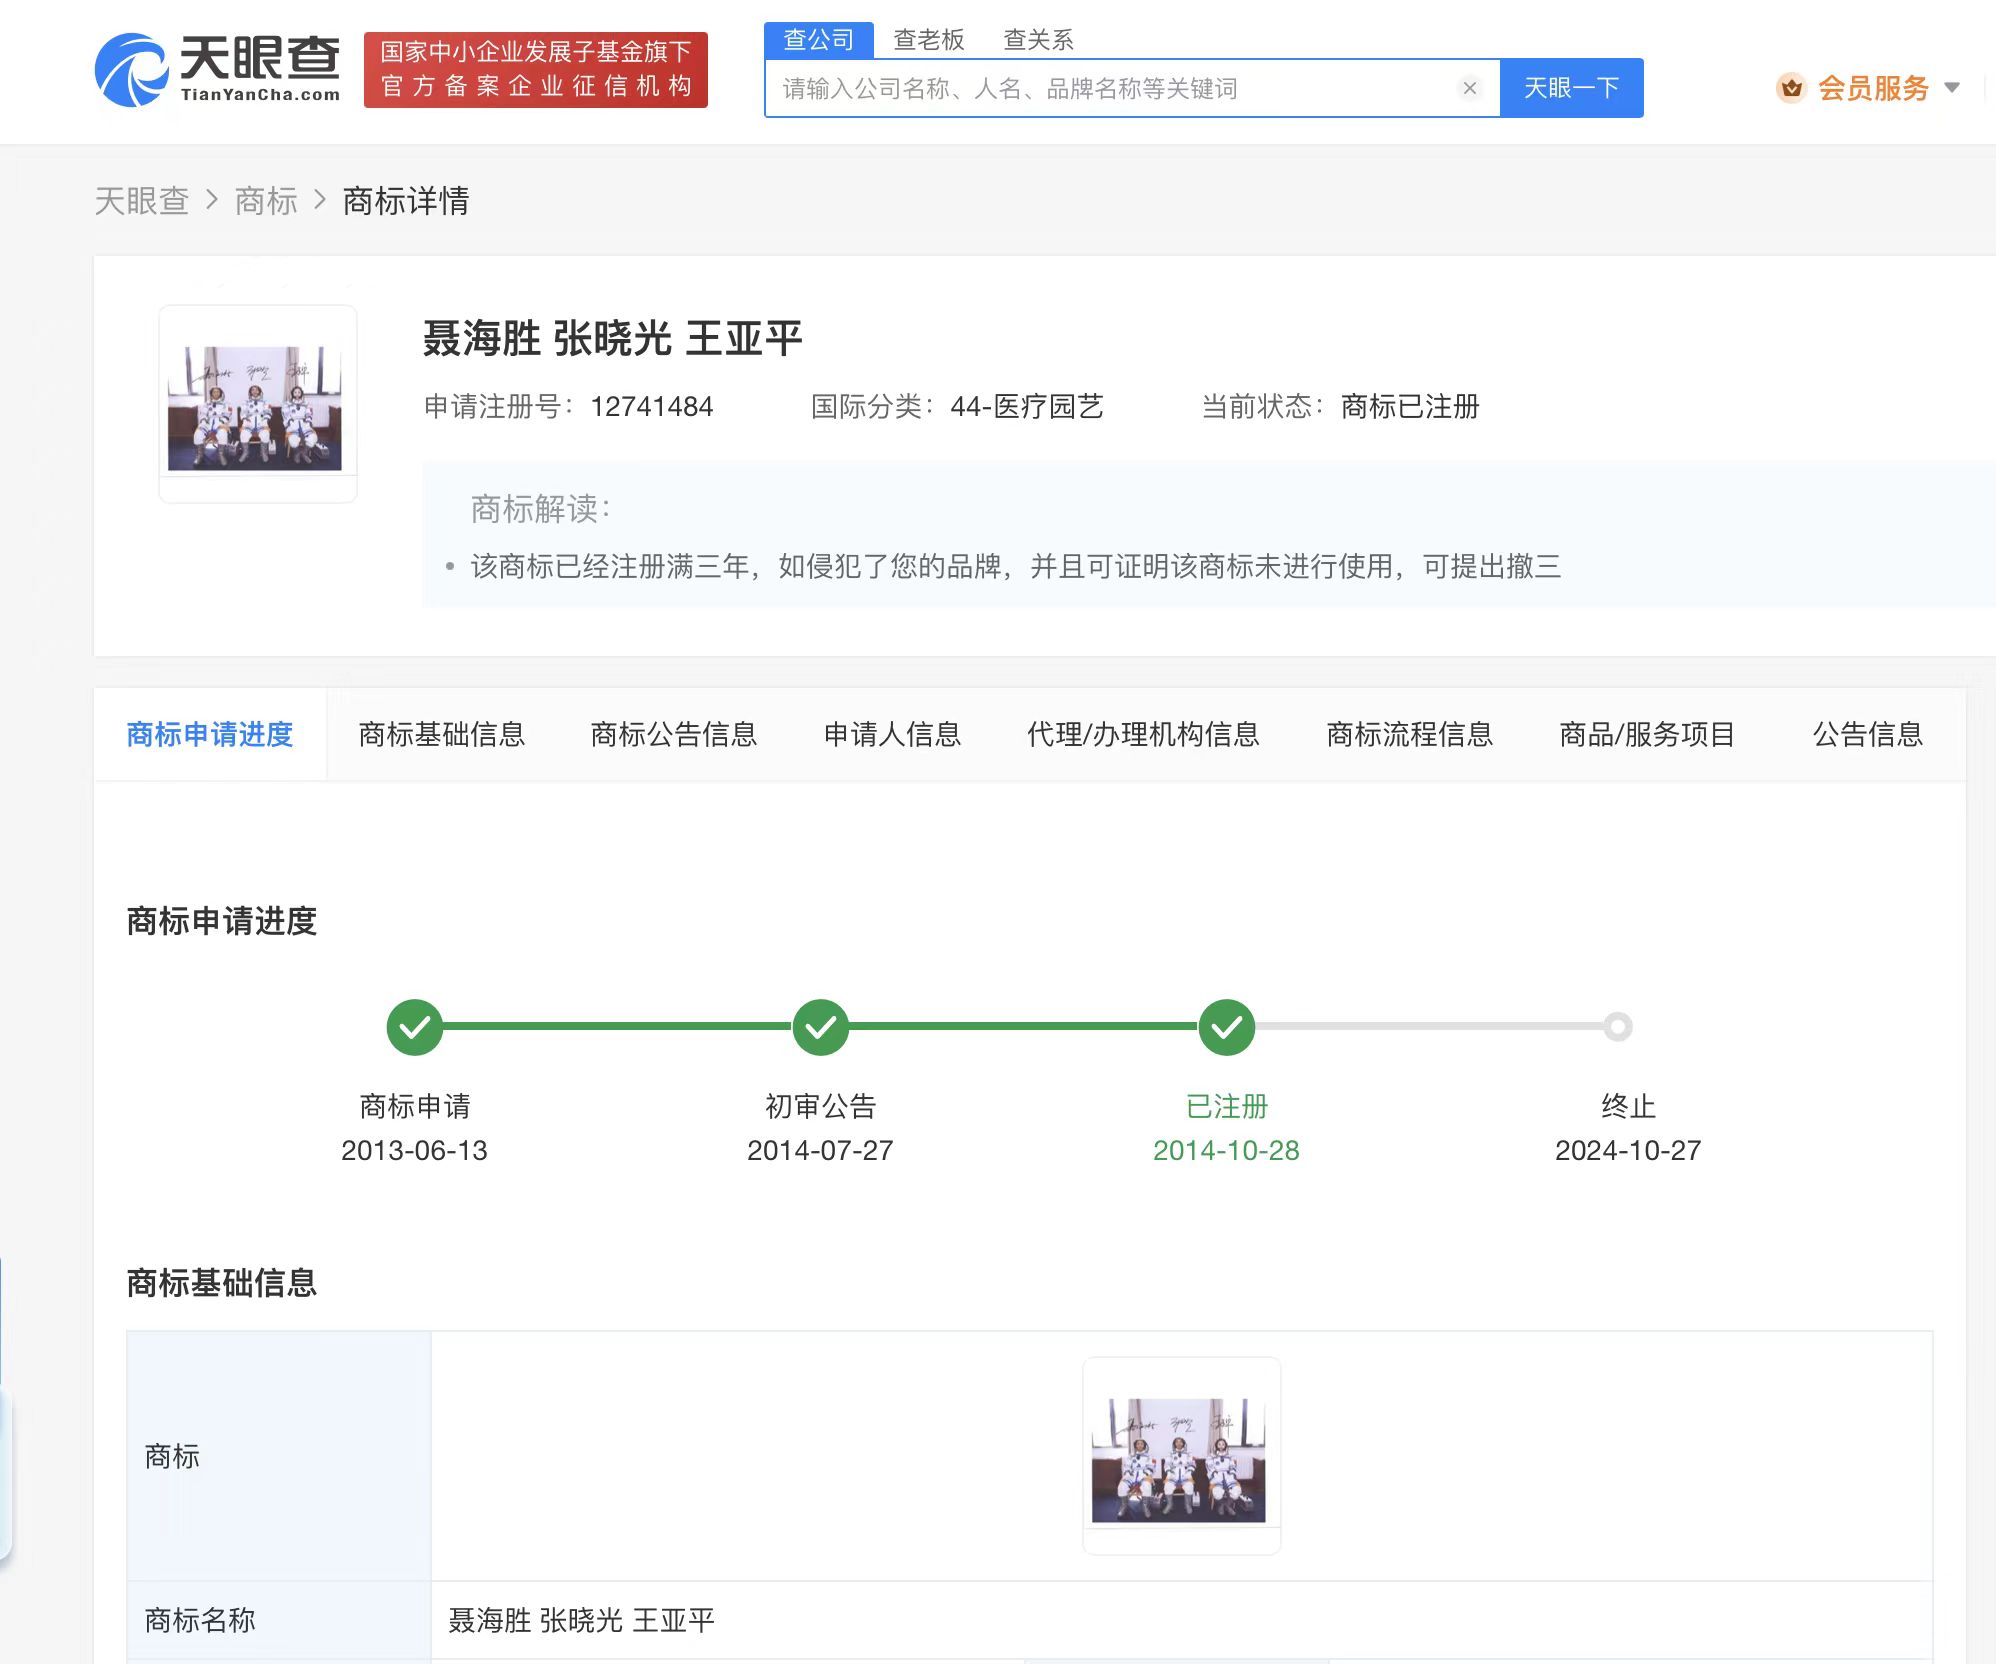Viewport: 1996px width, 1664px height.
Task: Clear the search box with the X icon
Action: tap(1468, 88)
